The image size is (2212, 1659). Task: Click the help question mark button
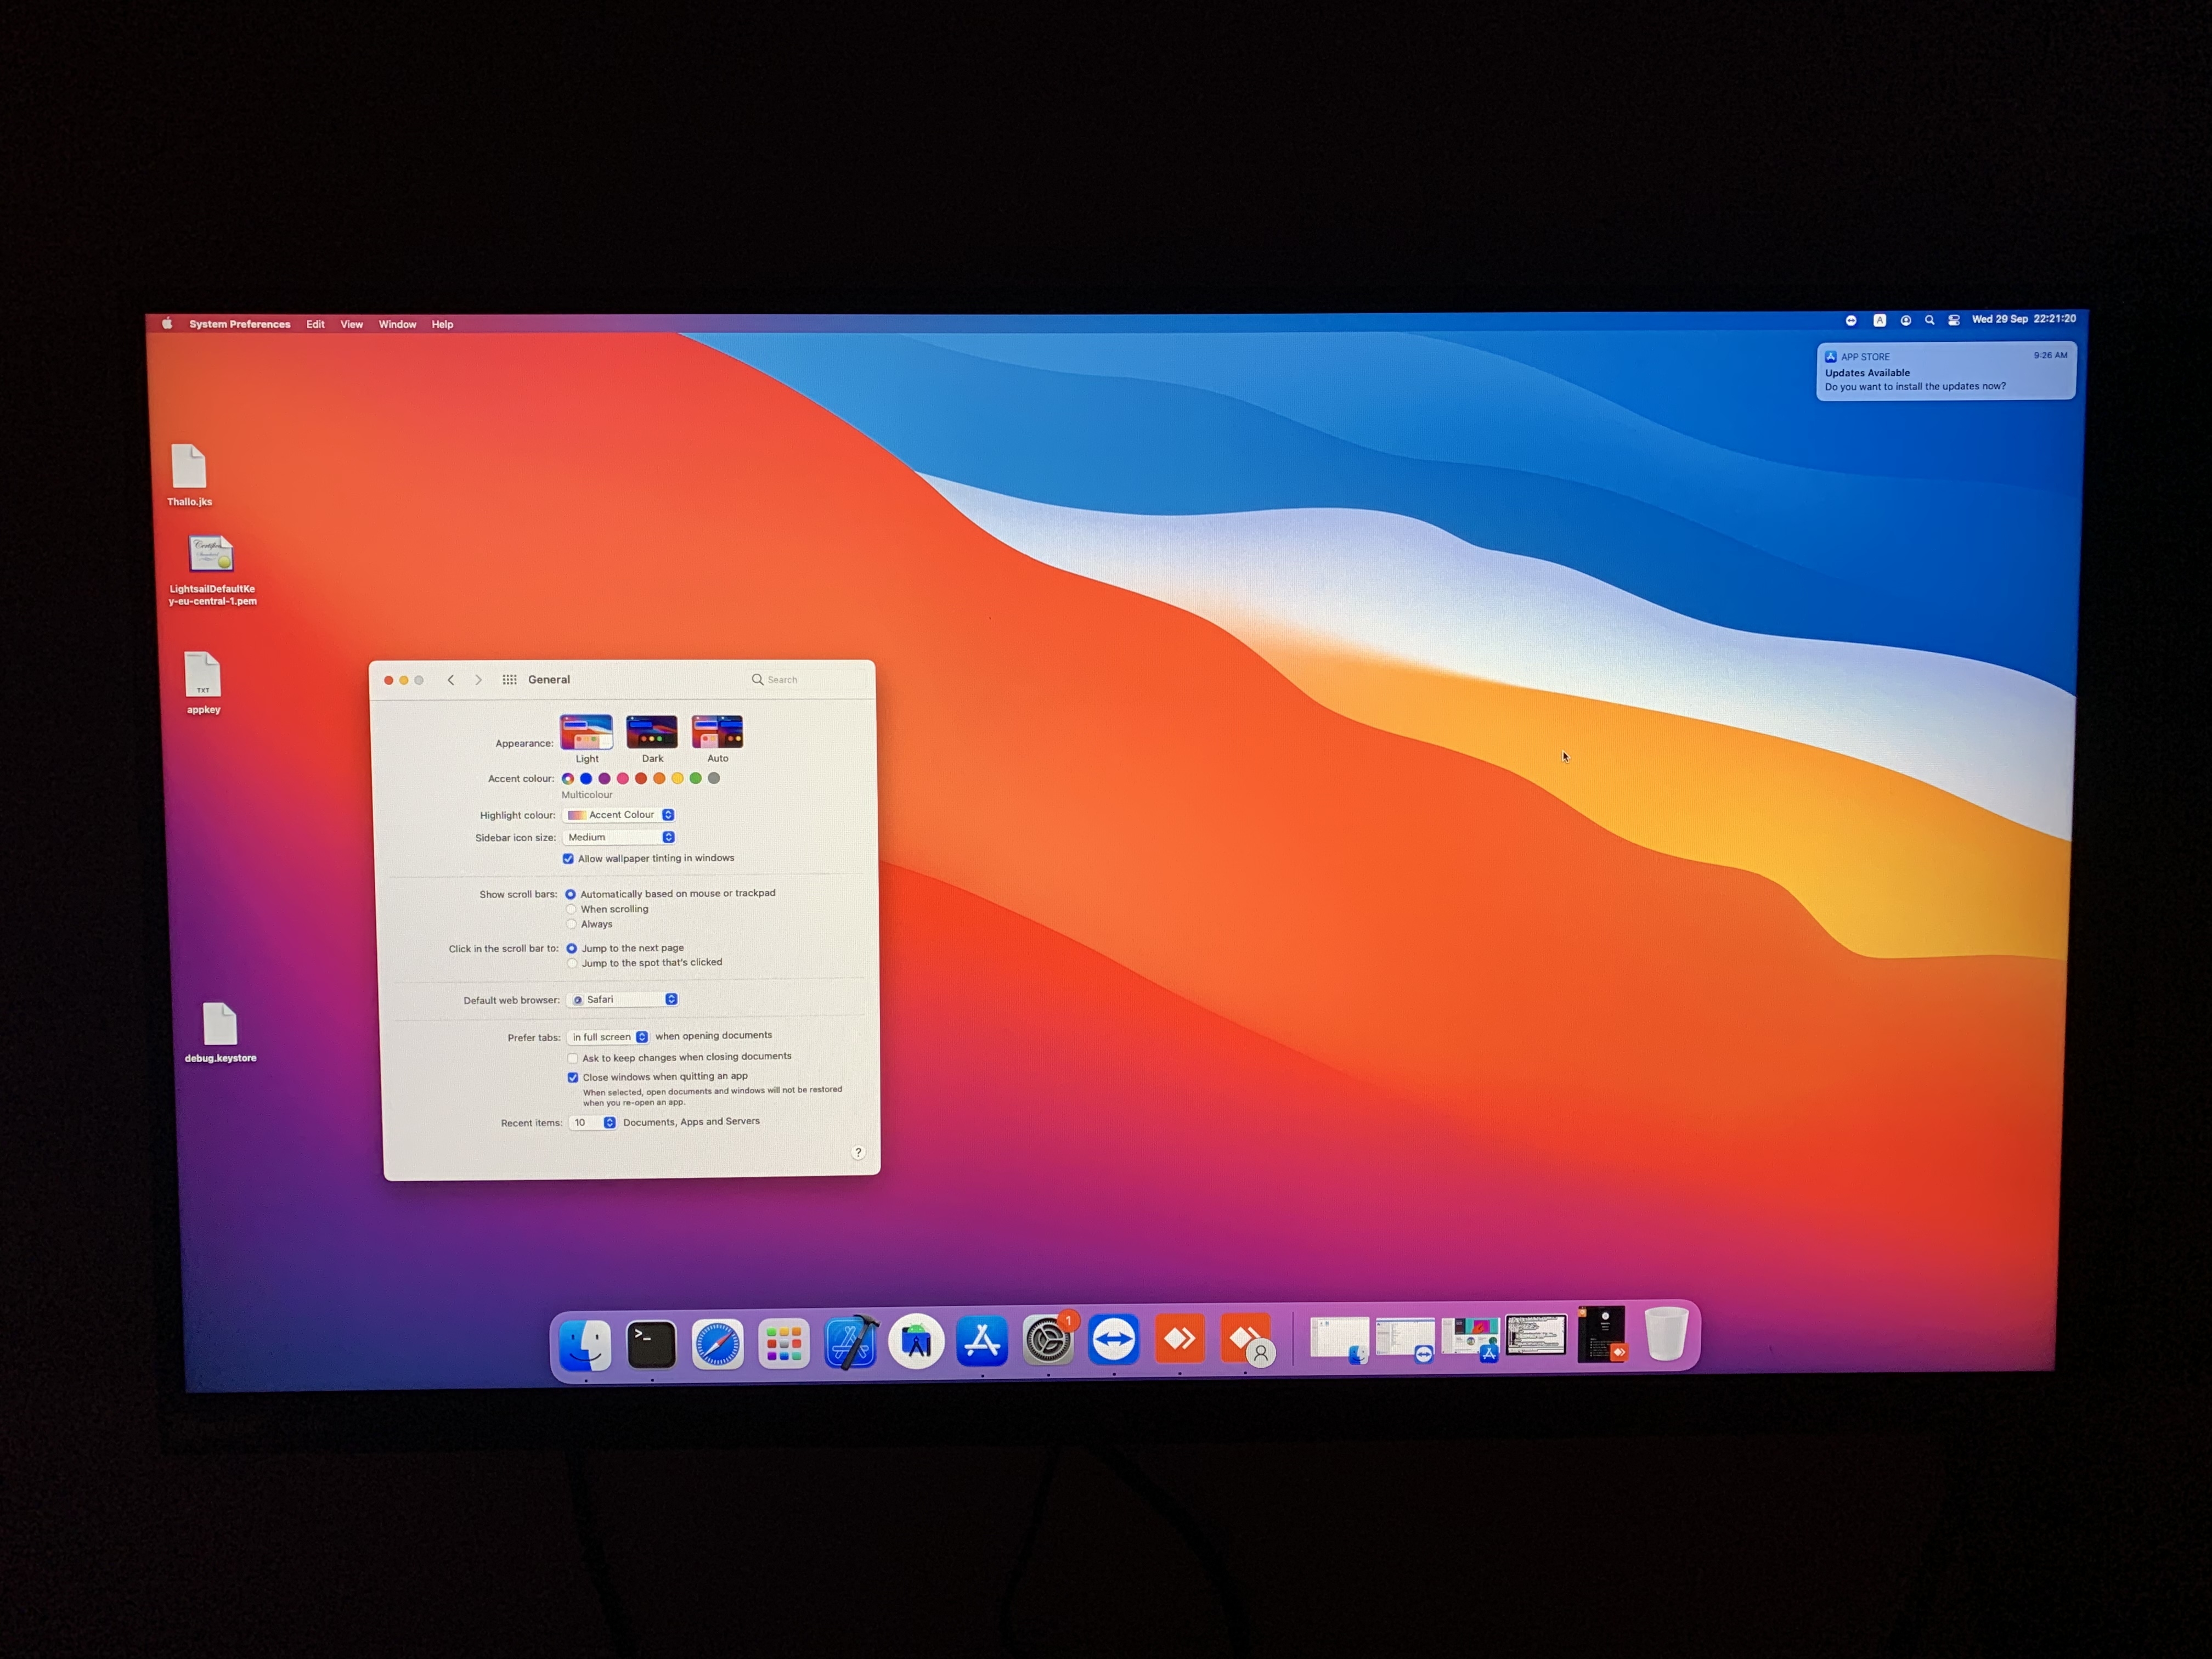[858, 1152]
